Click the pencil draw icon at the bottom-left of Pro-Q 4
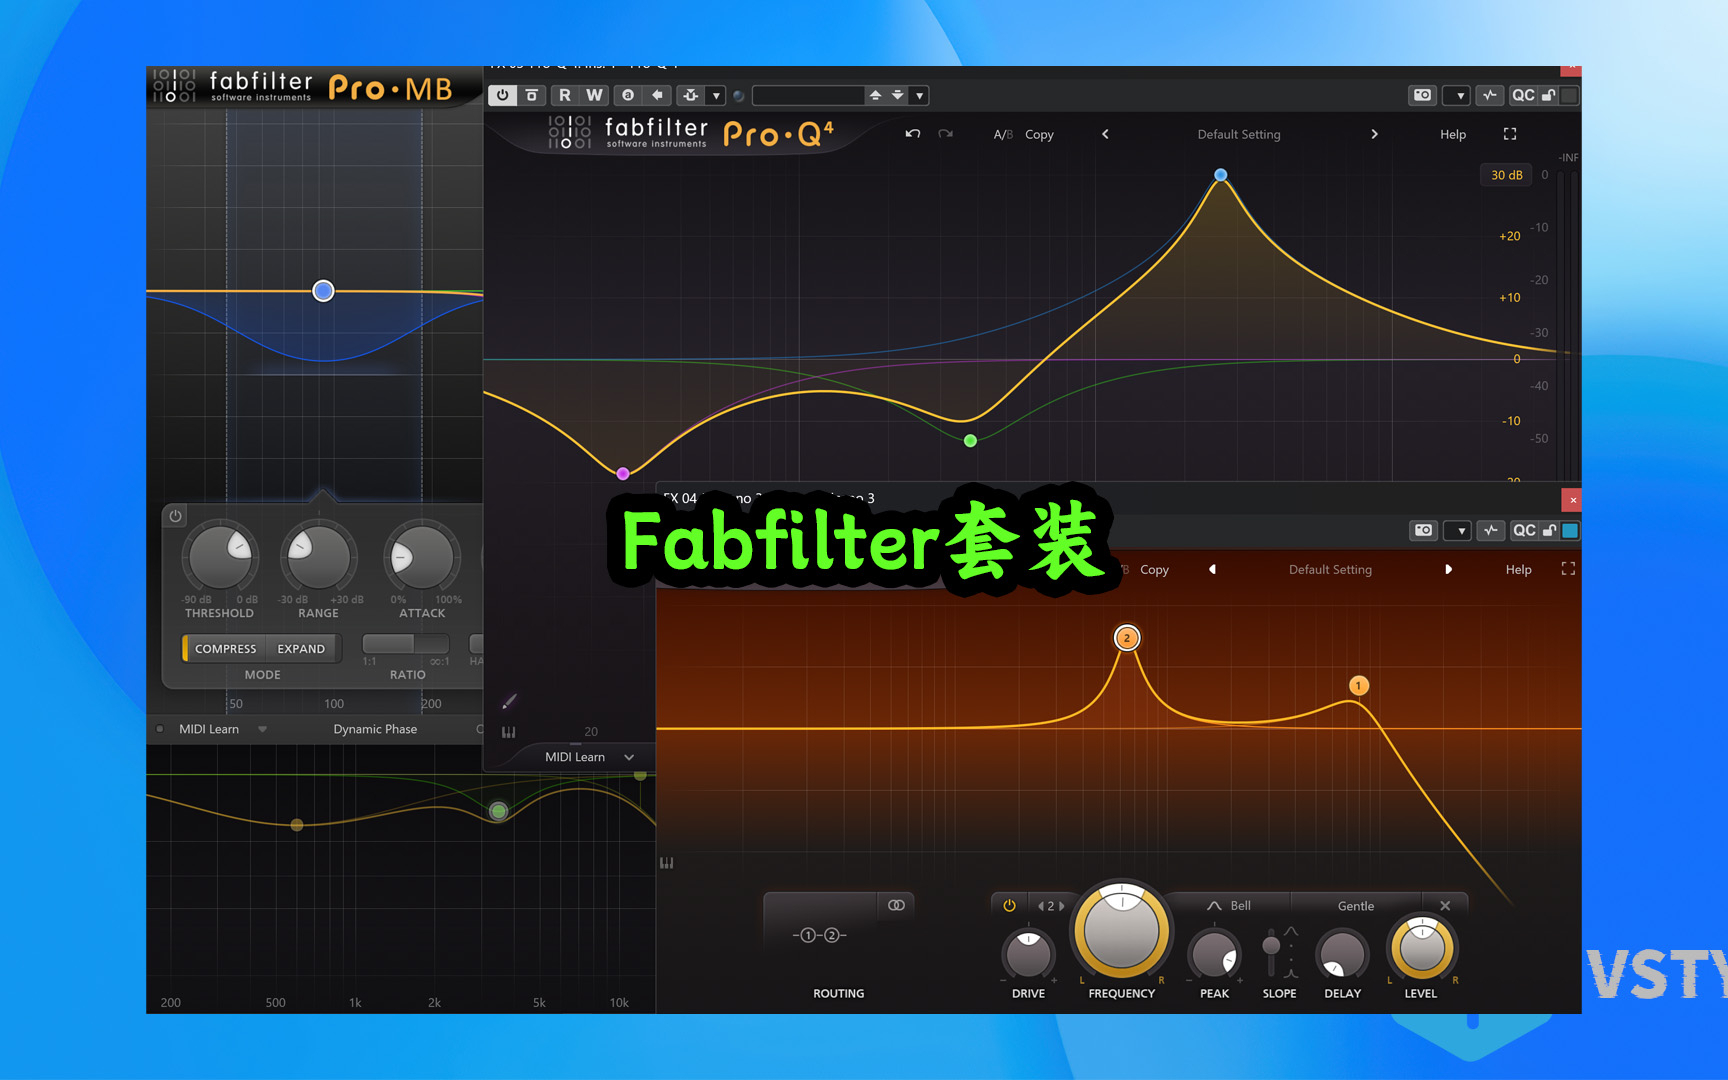The width and height of the screenshot is (1728, 1080). (509, 701)
